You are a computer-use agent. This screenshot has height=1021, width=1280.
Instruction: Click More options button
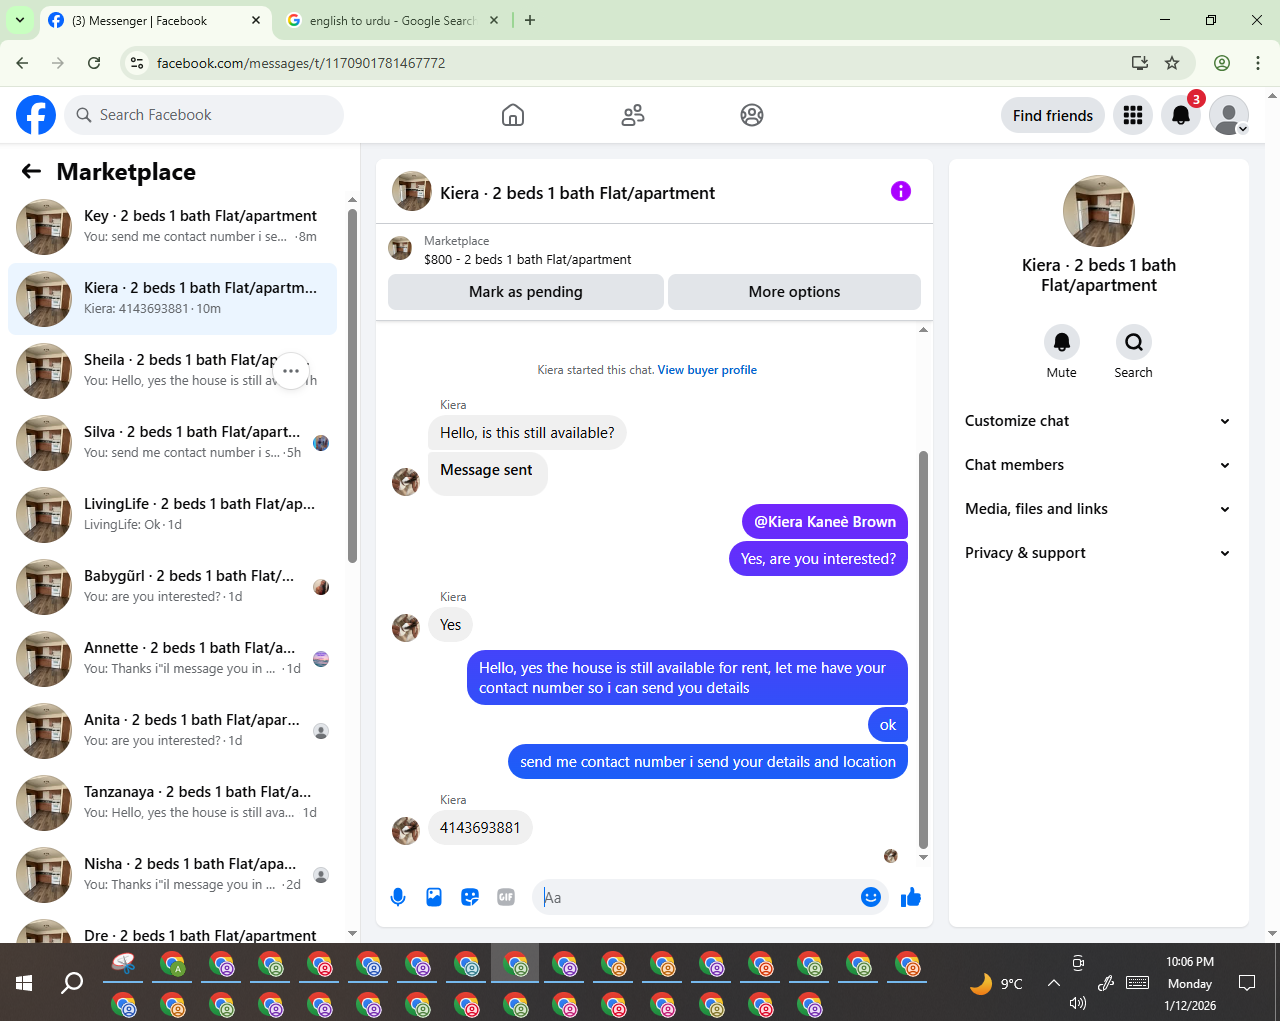coord(794,292)
